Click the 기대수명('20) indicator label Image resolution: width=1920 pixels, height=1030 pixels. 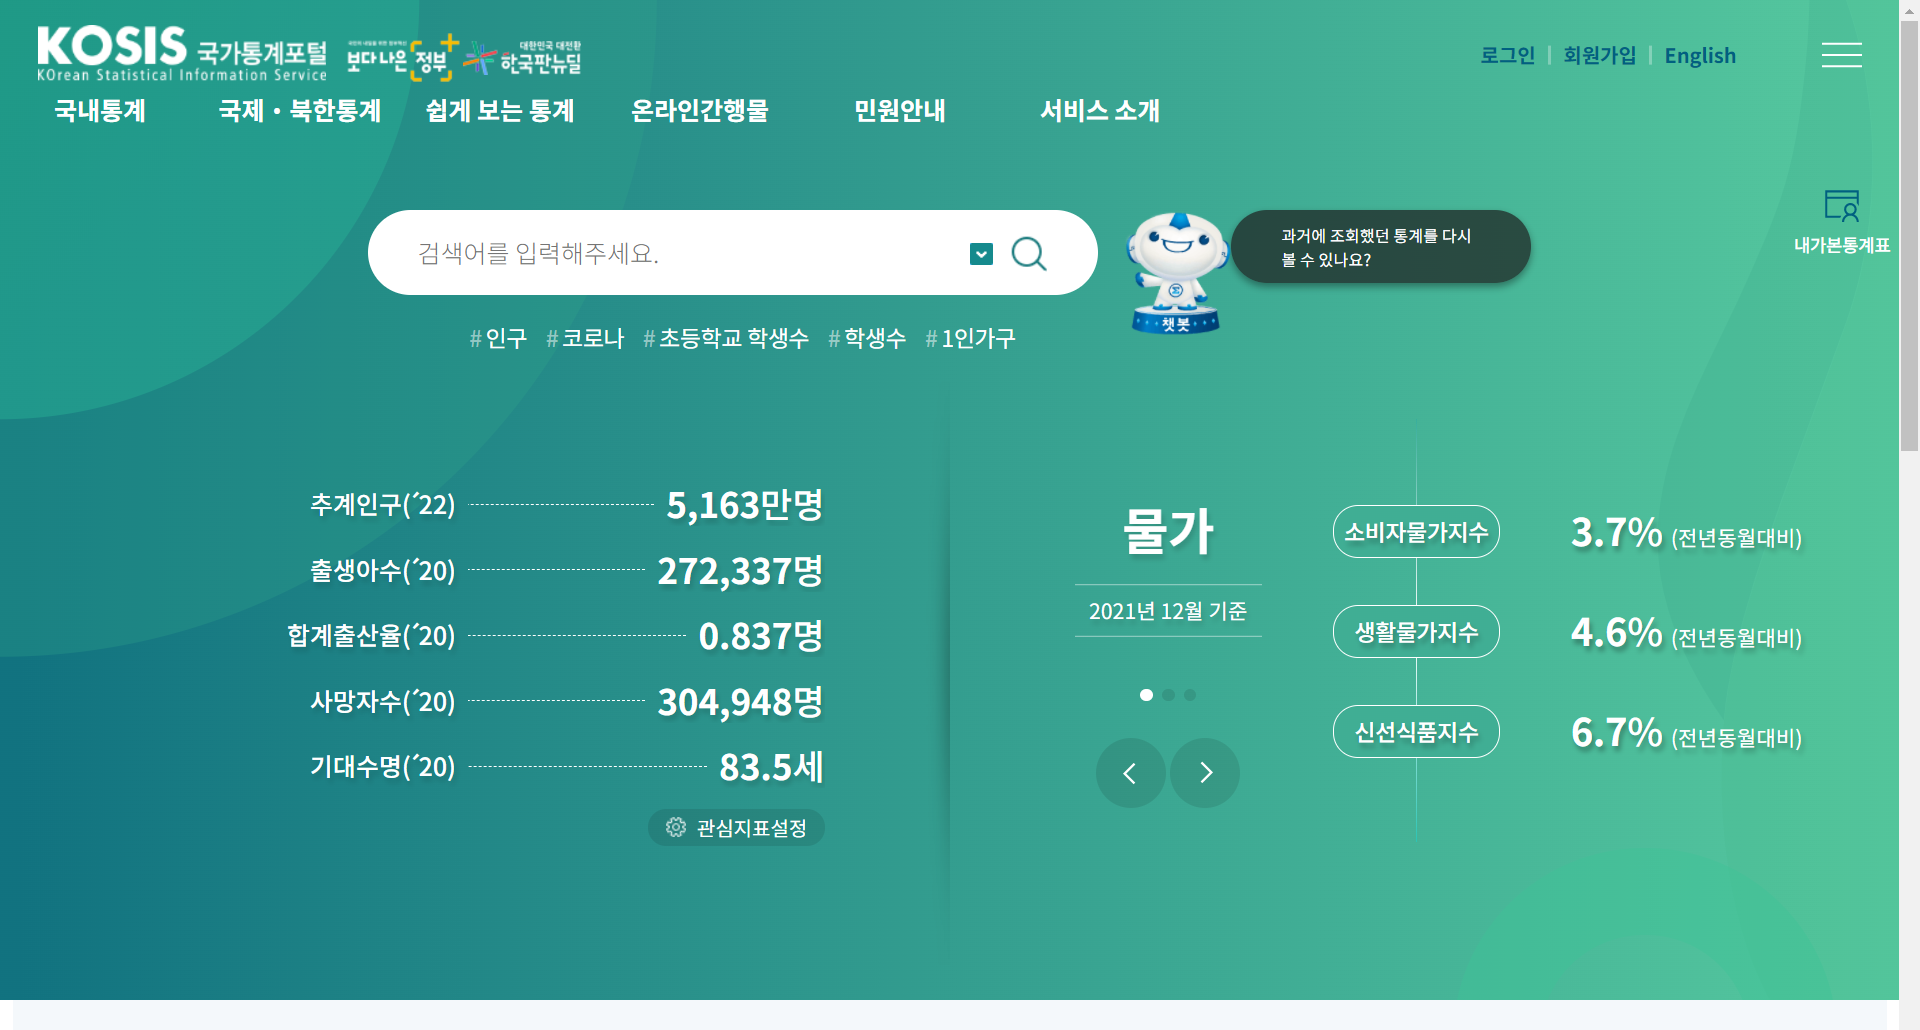click(383, 767)
